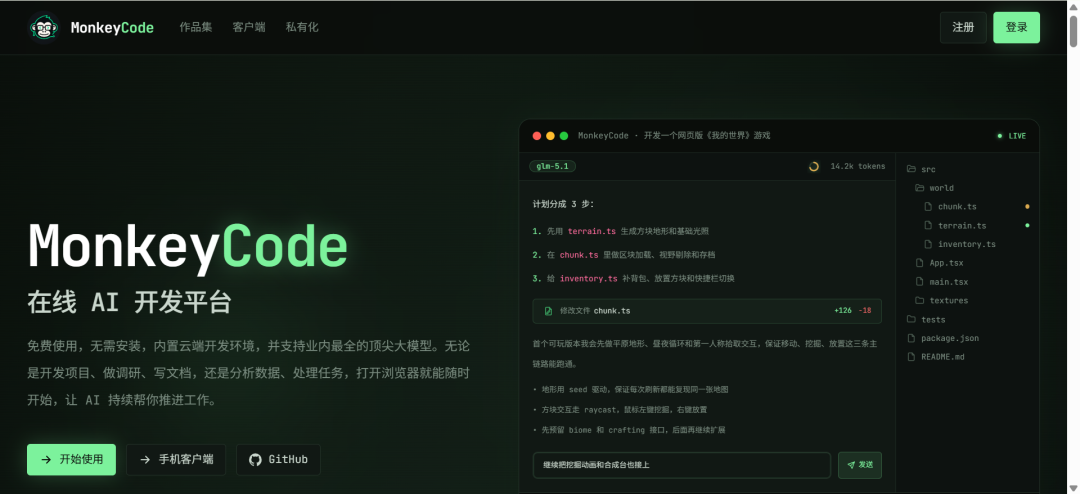Screen dimensions: 1080x494
Task: Click the arrow icon in 手机客户端
Action: [145, 460]
